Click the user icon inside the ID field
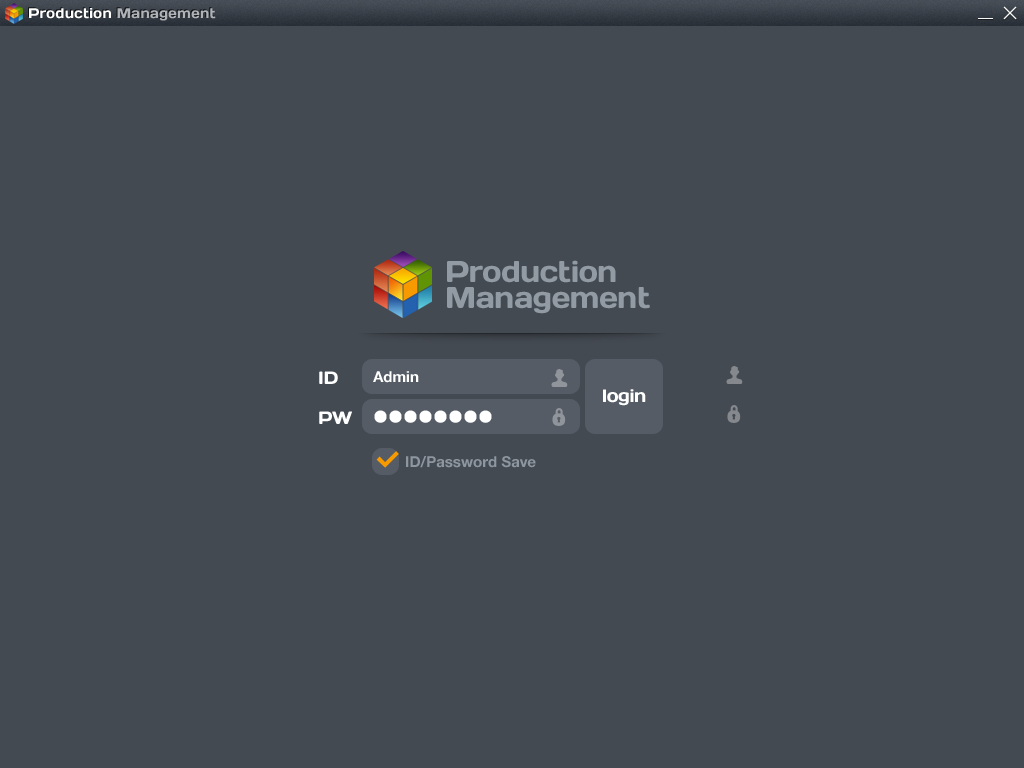The height and width of the screenshot is (768, 1024). click(x=557, y=376)
